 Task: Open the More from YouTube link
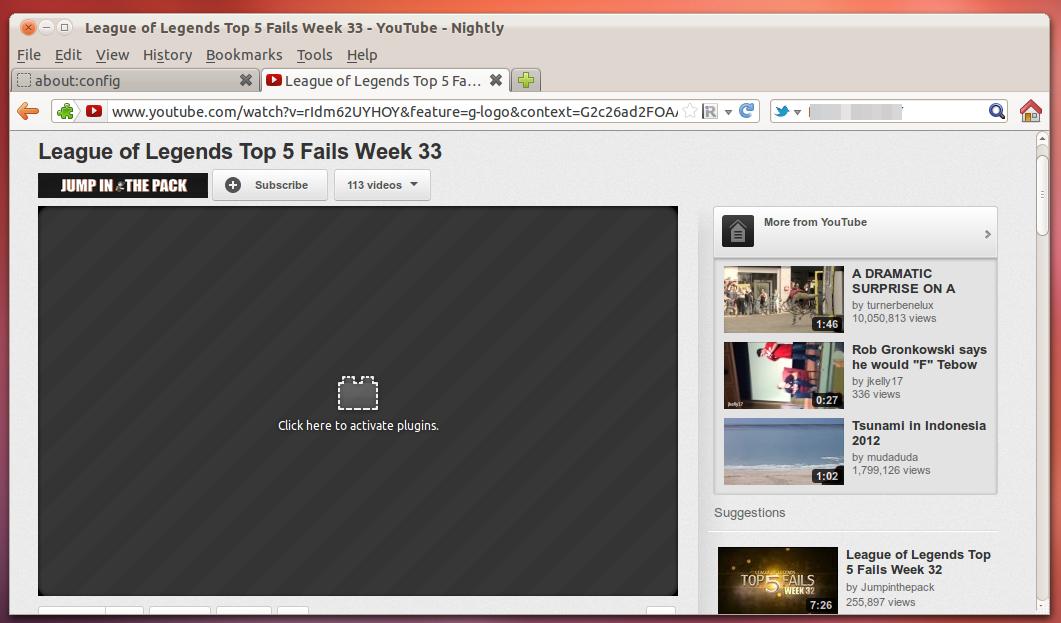click(815, 222)
